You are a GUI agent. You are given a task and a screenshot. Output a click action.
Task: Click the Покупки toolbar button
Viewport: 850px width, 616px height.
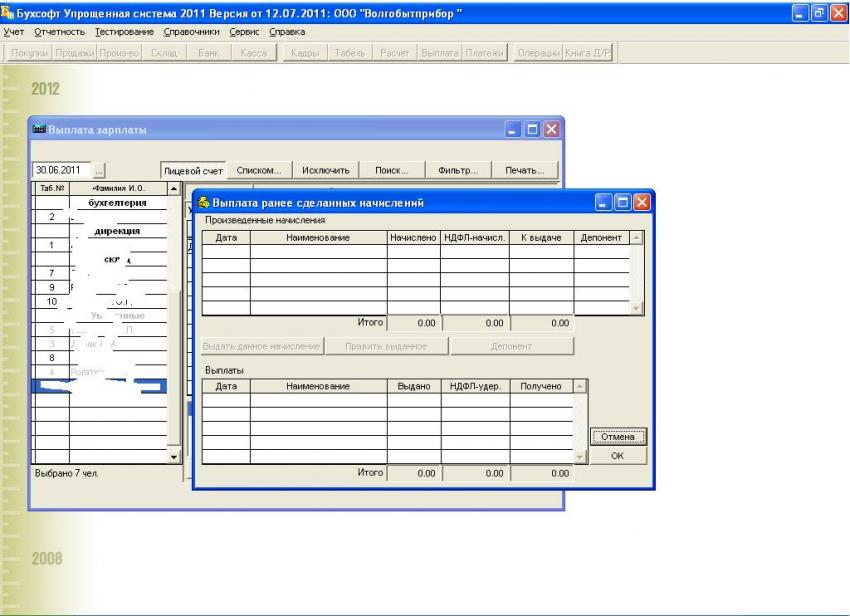click(28, 51)
